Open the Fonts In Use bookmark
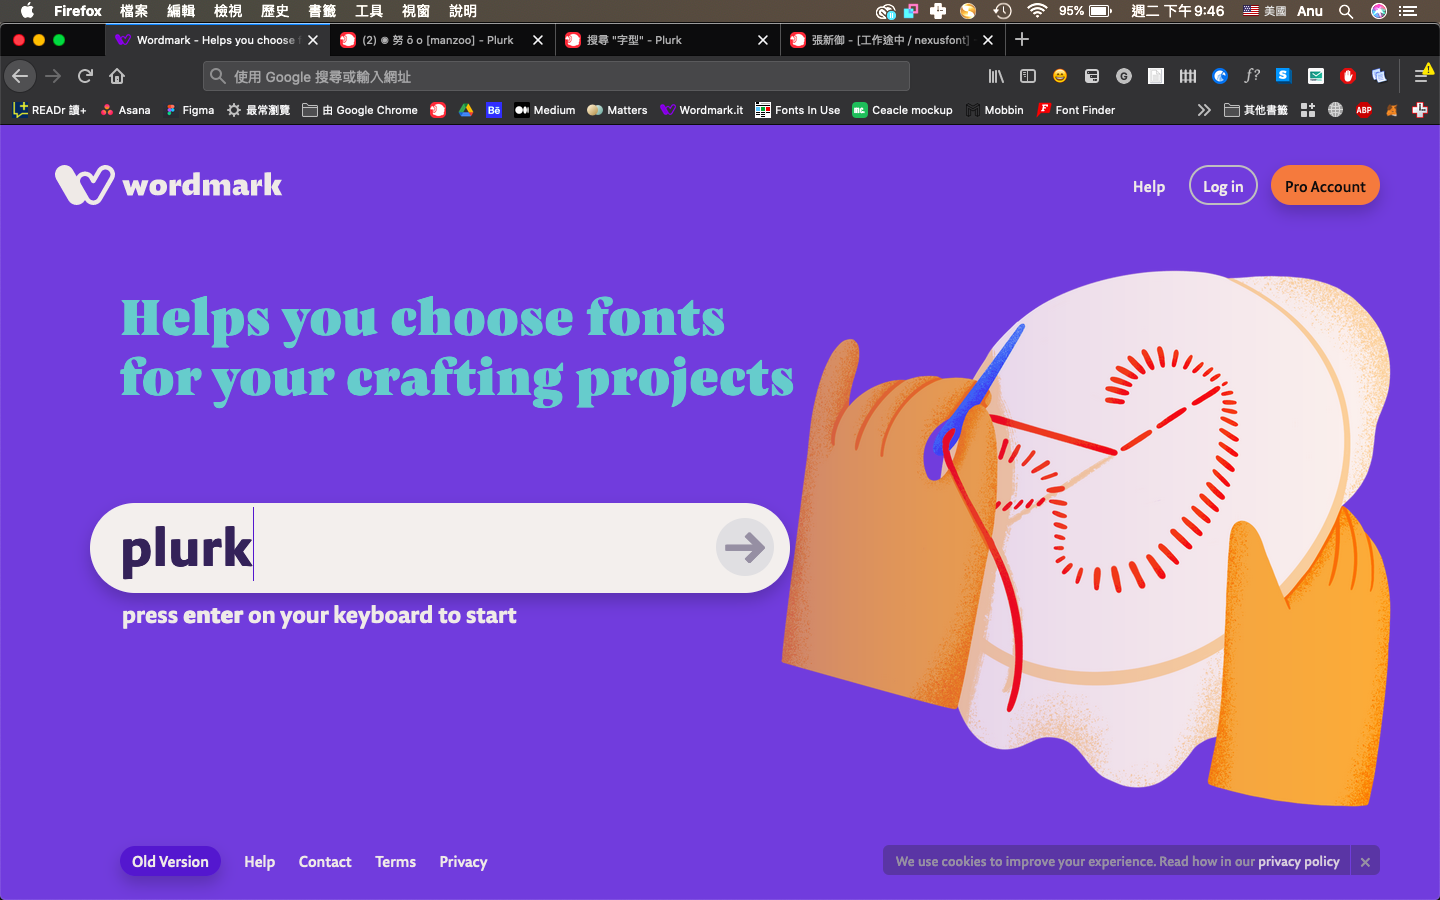Viewport: 1440px width, 900px height. (798, 110)
